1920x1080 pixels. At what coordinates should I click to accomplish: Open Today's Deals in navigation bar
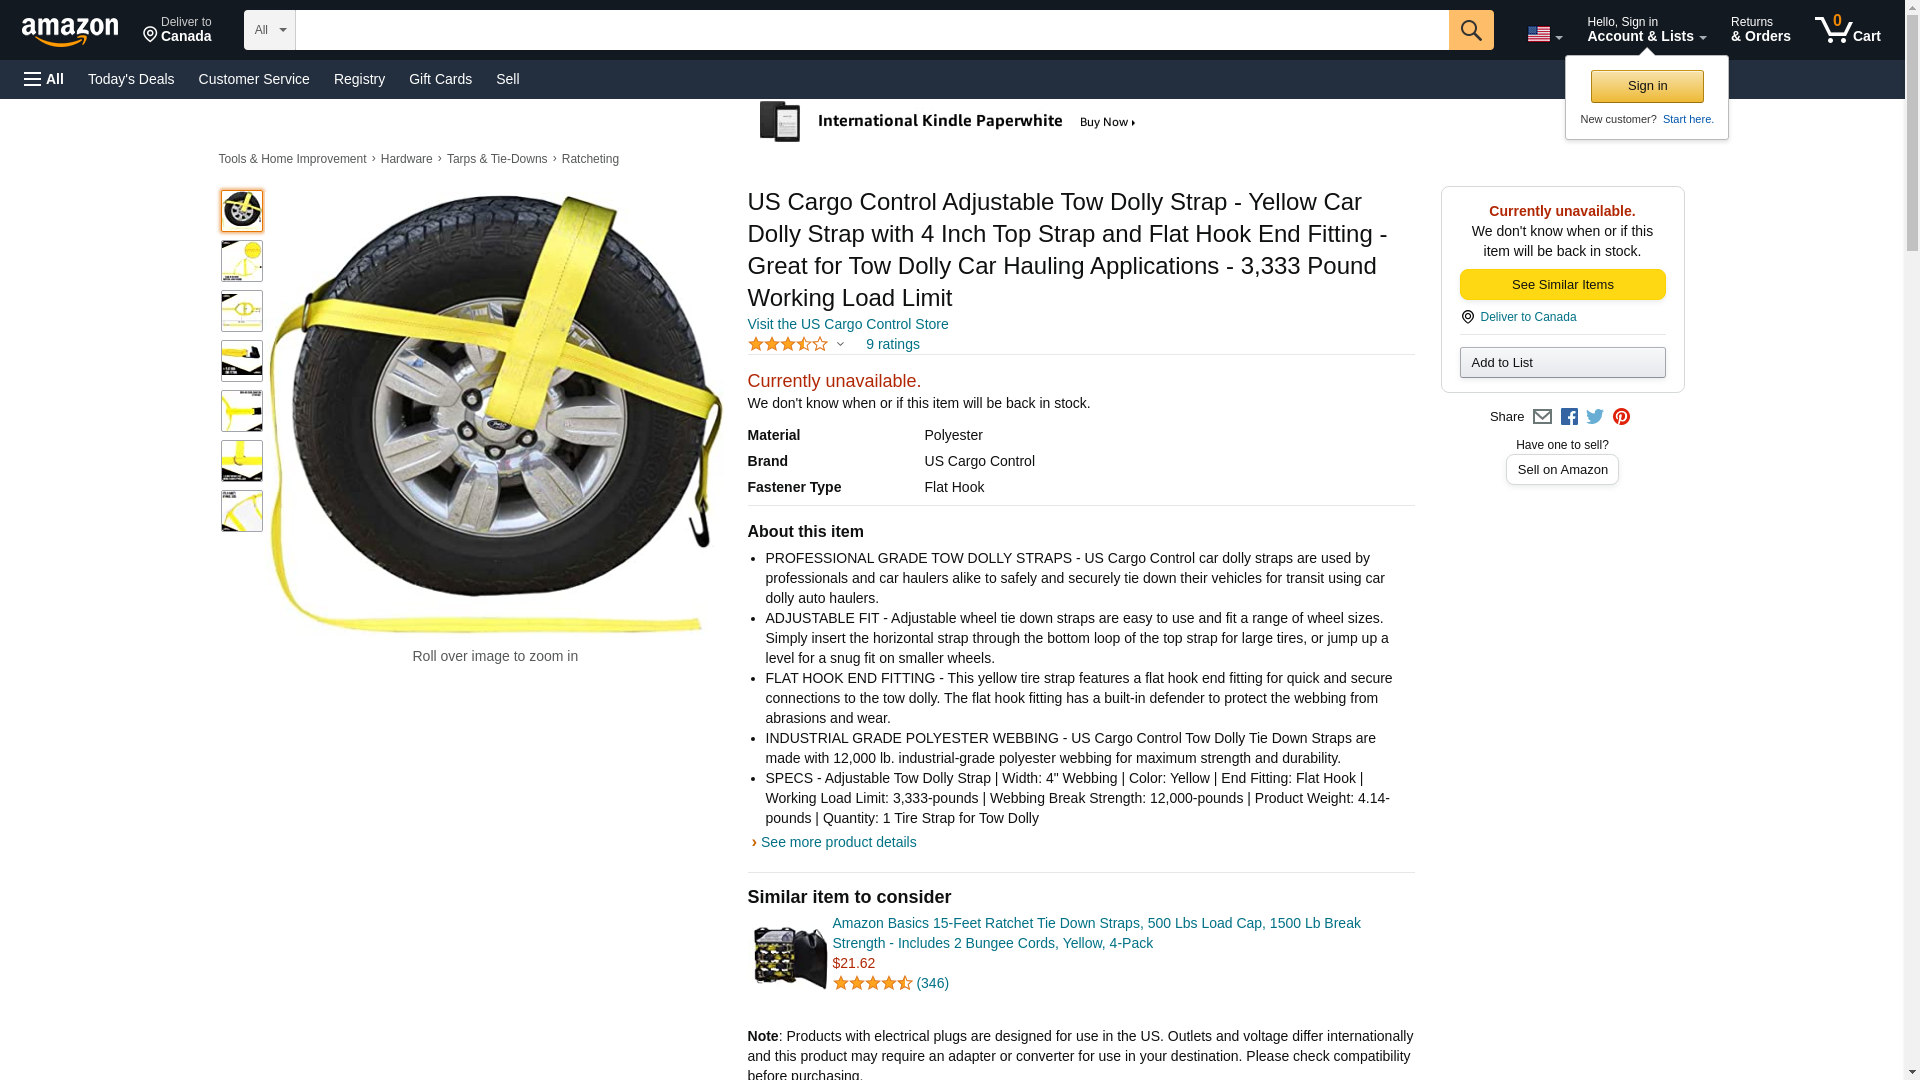[x=131, y=79]
